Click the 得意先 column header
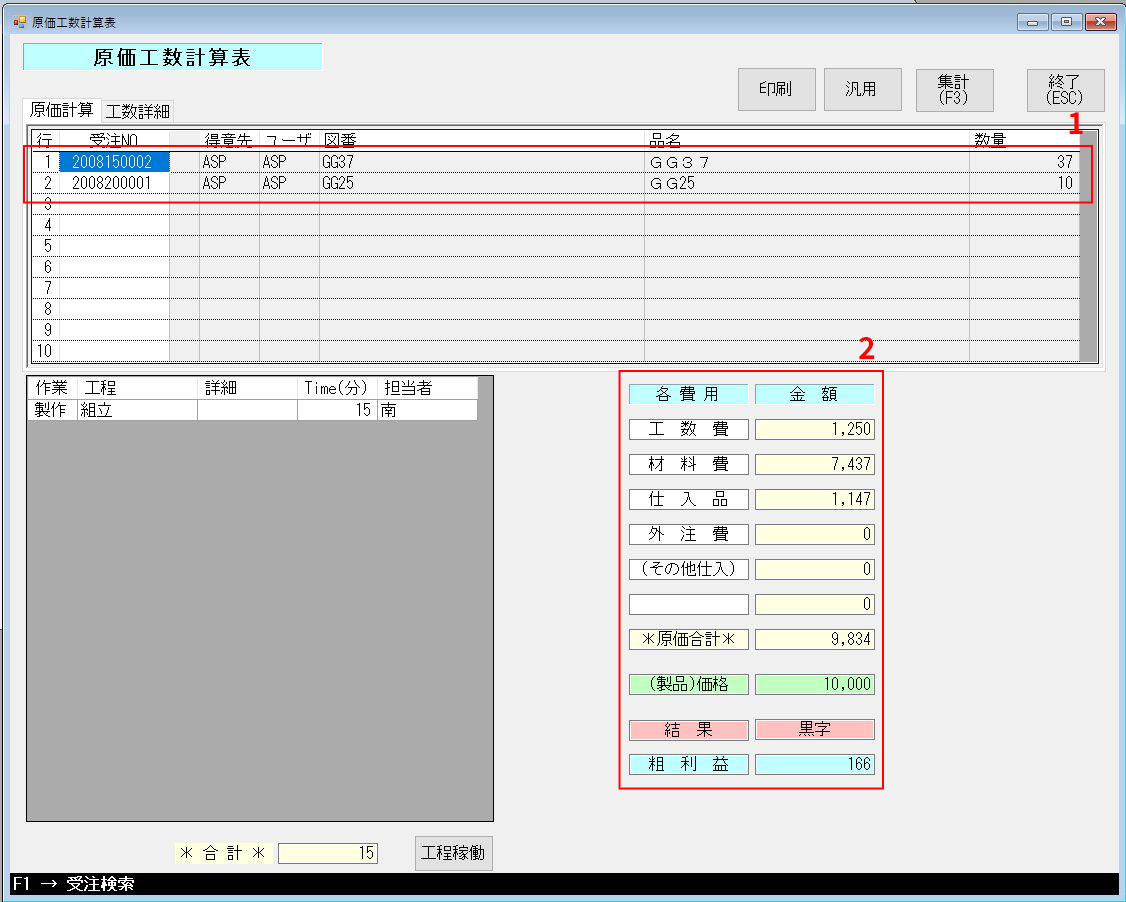1126x902 pixels. (229, 140)
